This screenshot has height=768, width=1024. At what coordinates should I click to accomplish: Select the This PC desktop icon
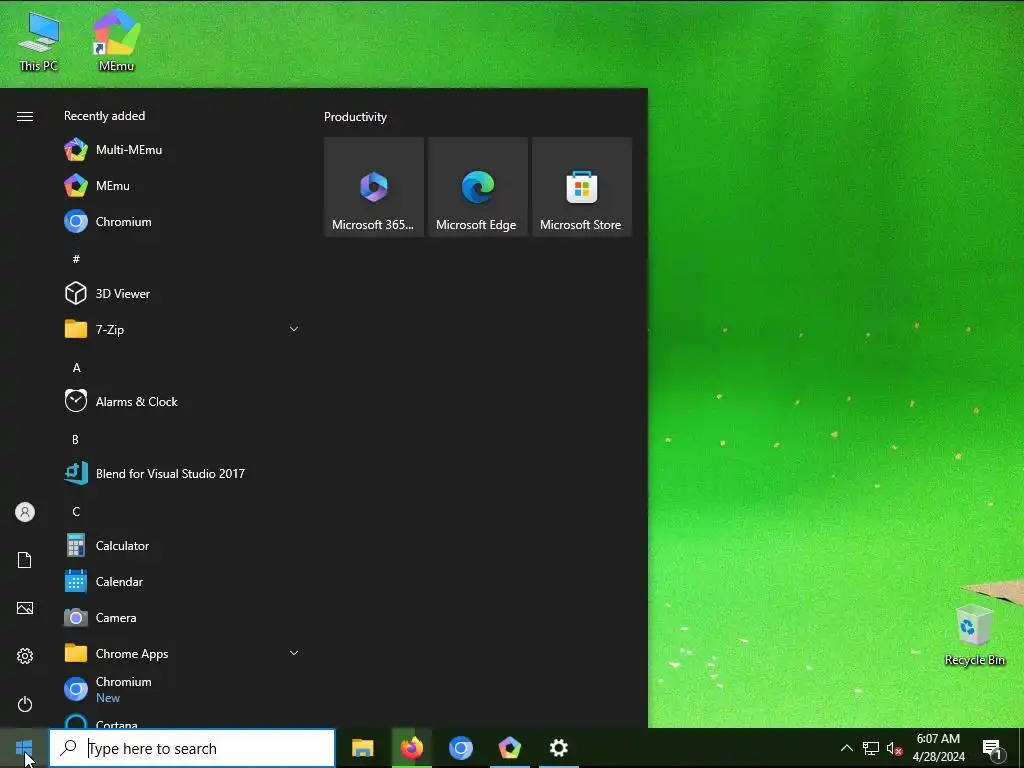pyautogui.click(x=39, y=42)
